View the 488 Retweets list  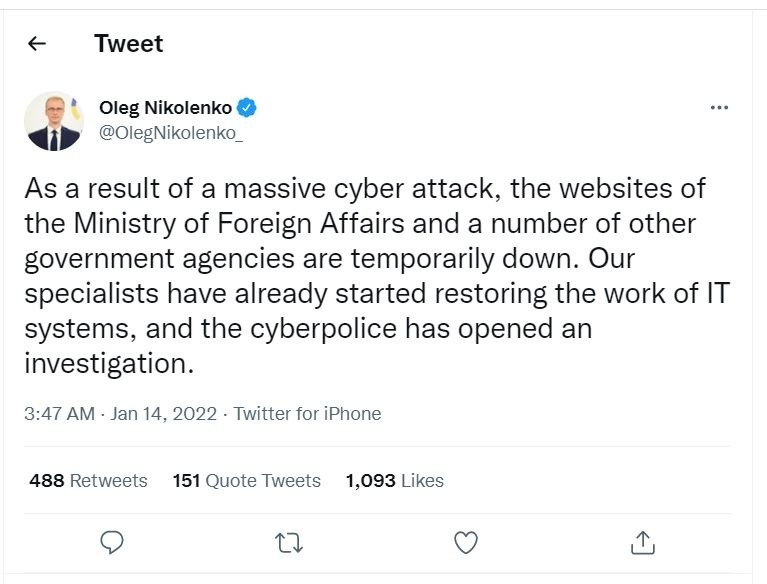pos(88,481)
